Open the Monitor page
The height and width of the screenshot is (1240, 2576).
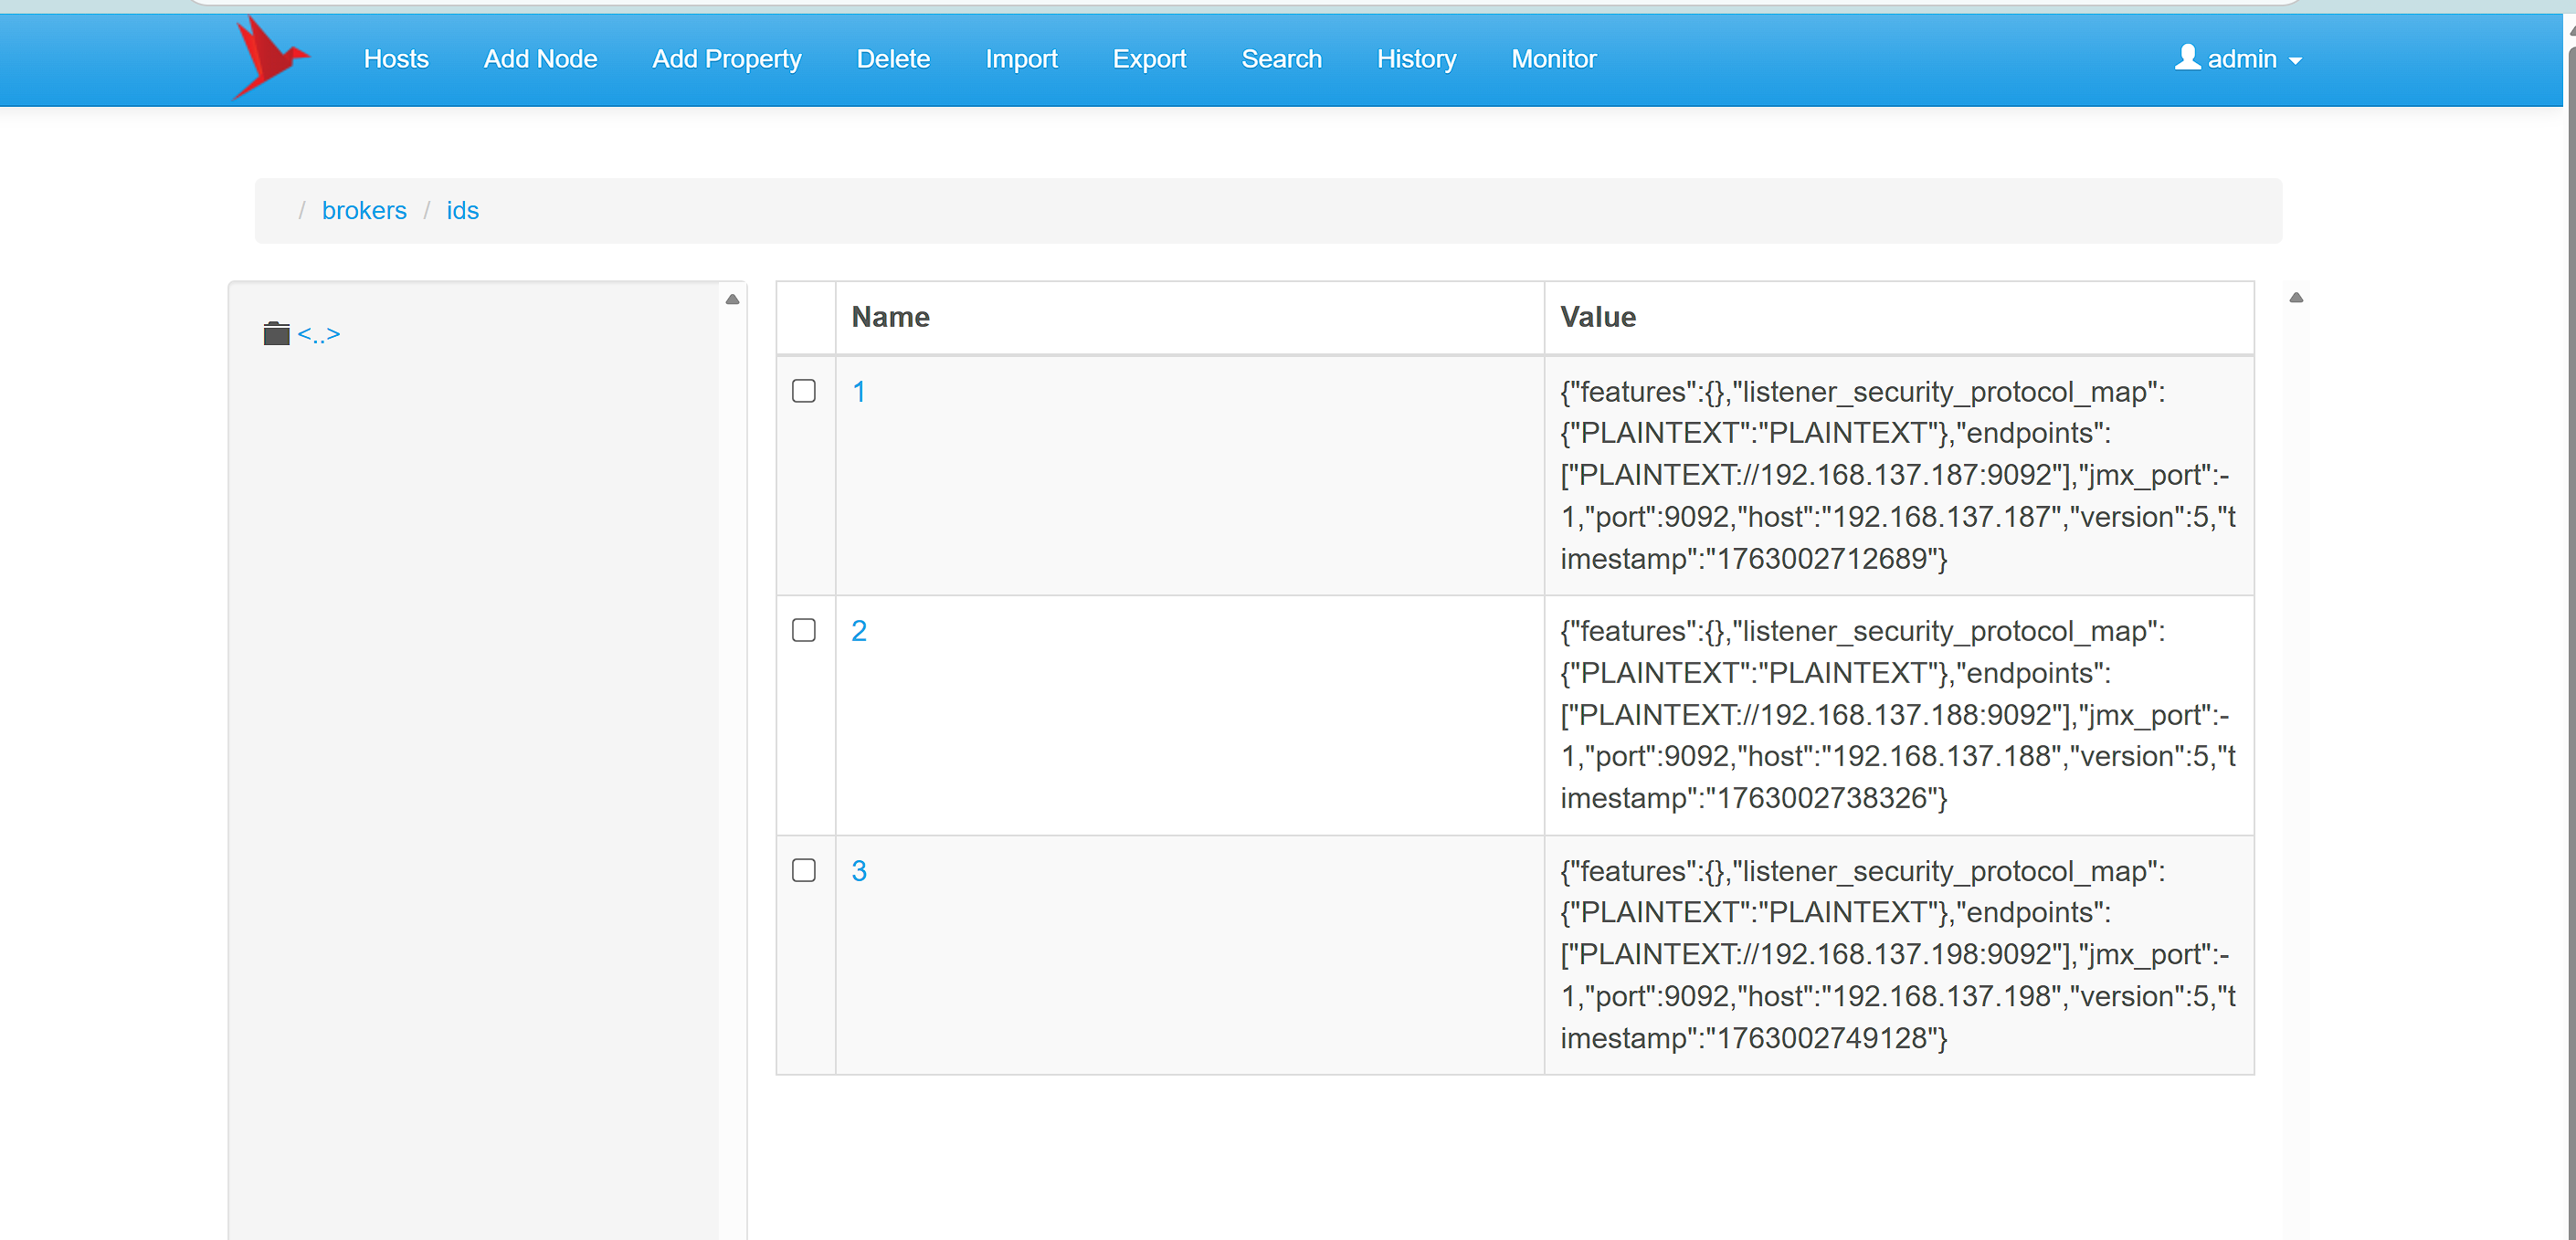[x=1553, y=59]
